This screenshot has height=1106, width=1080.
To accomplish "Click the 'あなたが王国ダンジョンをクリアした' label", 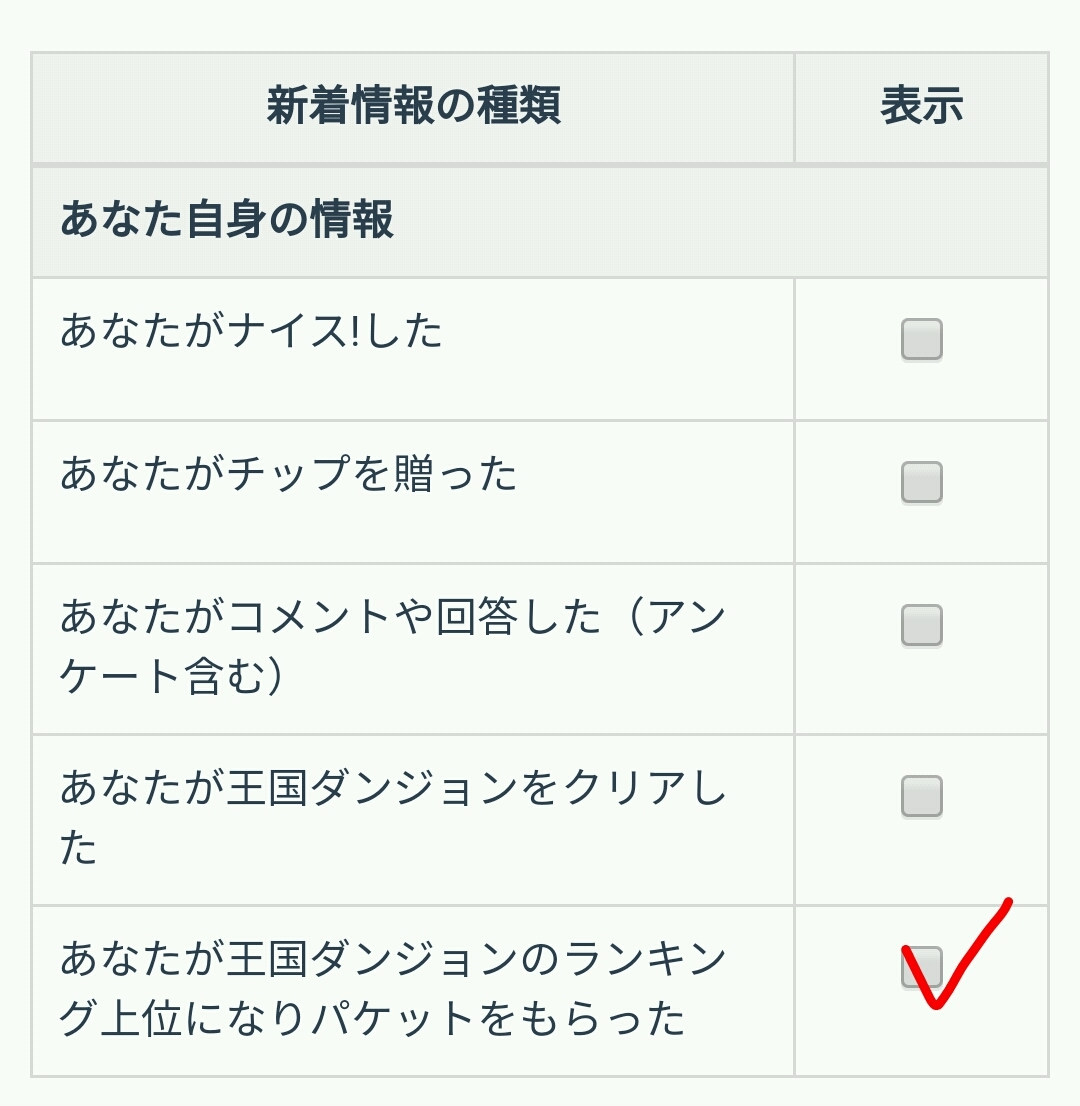I will click(x=392, y=817).
